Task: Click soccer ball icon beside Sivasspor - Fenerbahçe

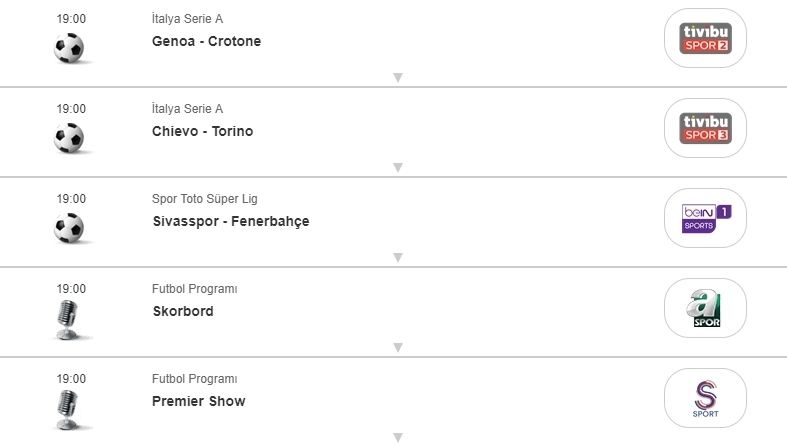Action: (x=69, y=228)
